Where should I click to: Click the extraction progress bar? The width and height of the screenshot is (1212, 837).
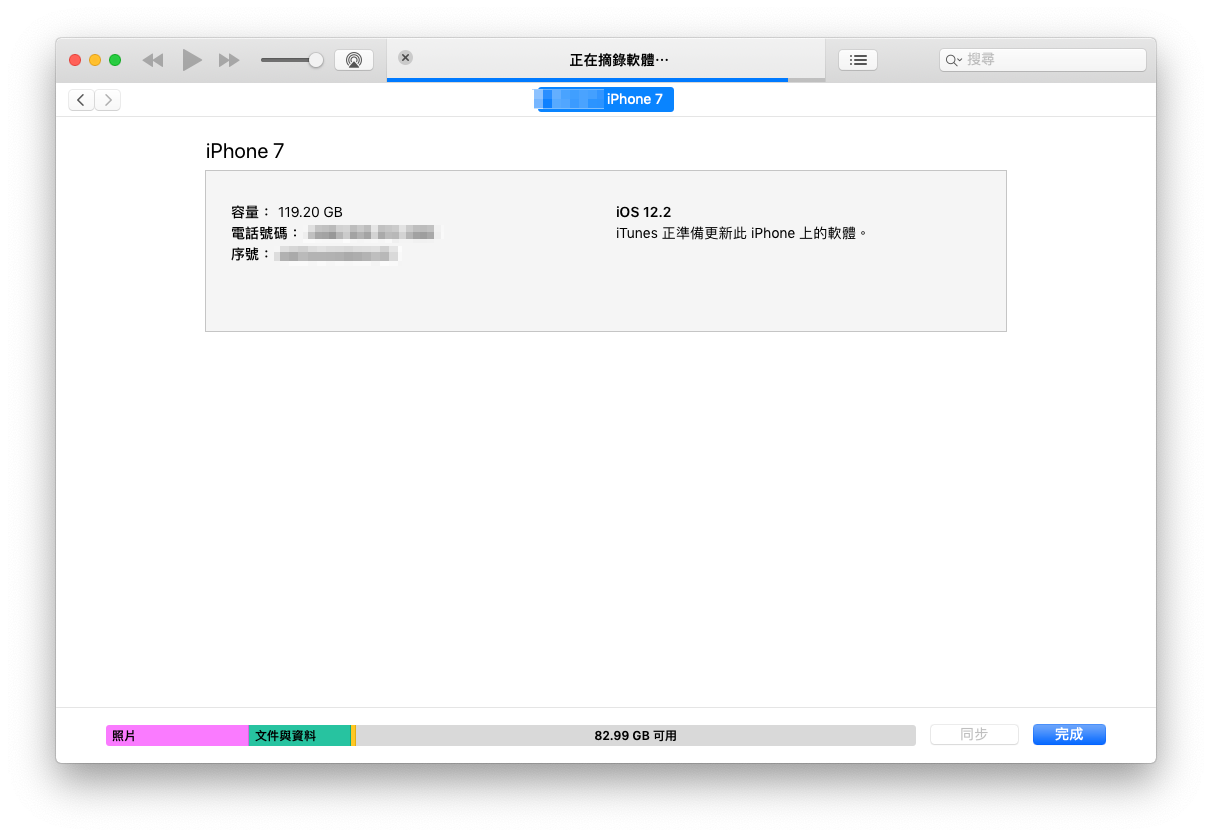(x=606, y=79)
